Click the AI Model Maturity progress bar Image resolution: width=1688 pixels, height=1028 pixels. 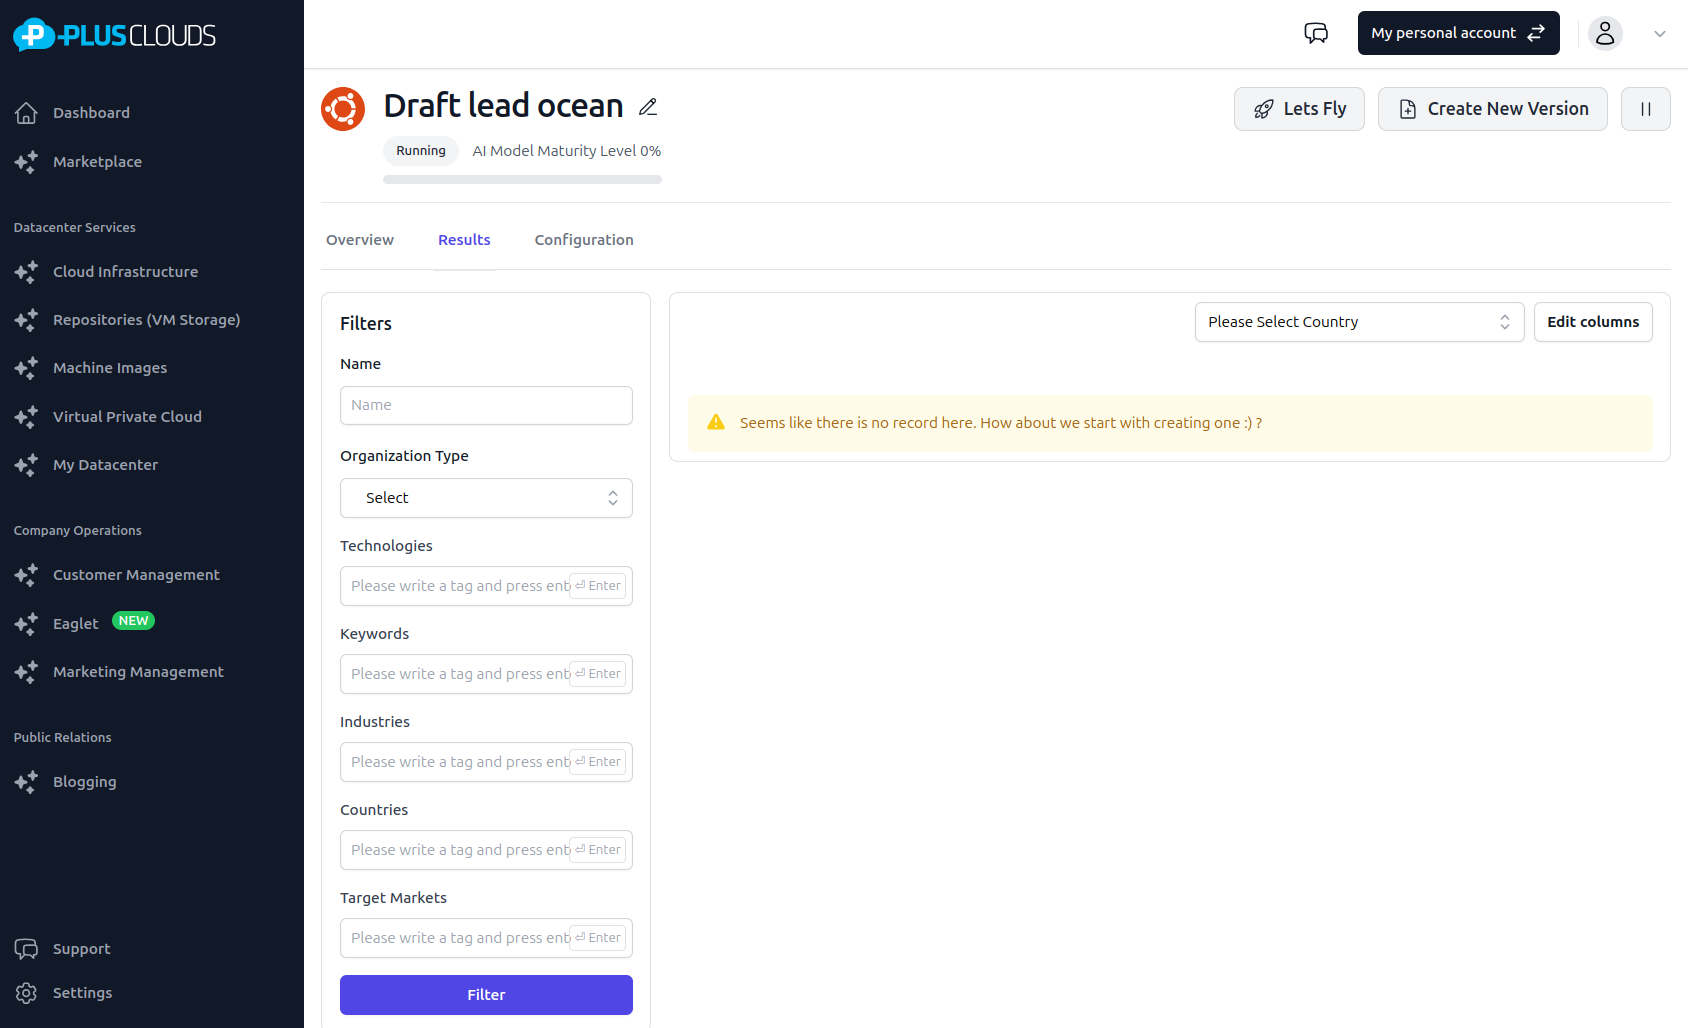pyautogui.click(x=522, y=180)
